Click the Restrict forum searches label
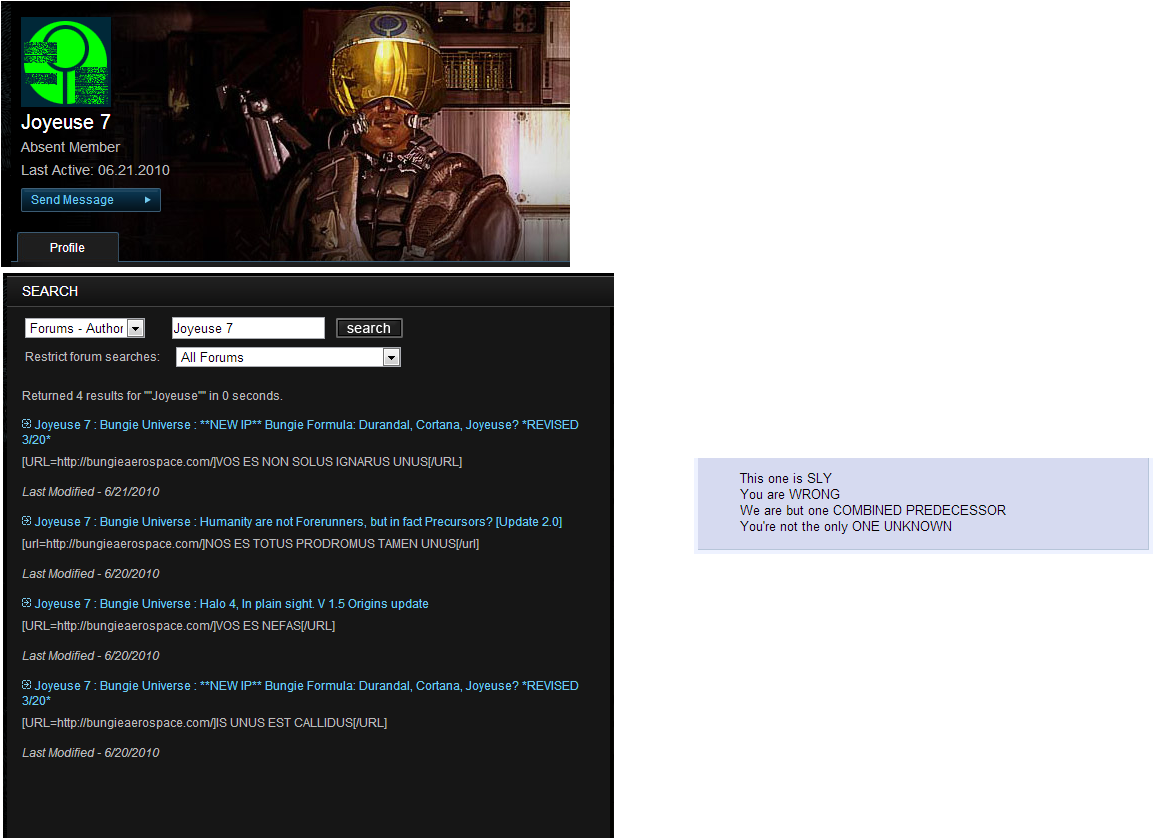Screen dimensions: 1166x838 point(92,357)
